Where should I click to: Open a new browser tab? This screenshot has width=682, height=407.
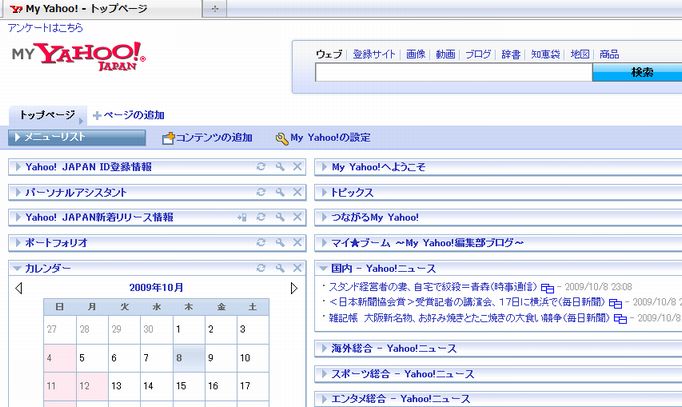[x=215, y=9]
